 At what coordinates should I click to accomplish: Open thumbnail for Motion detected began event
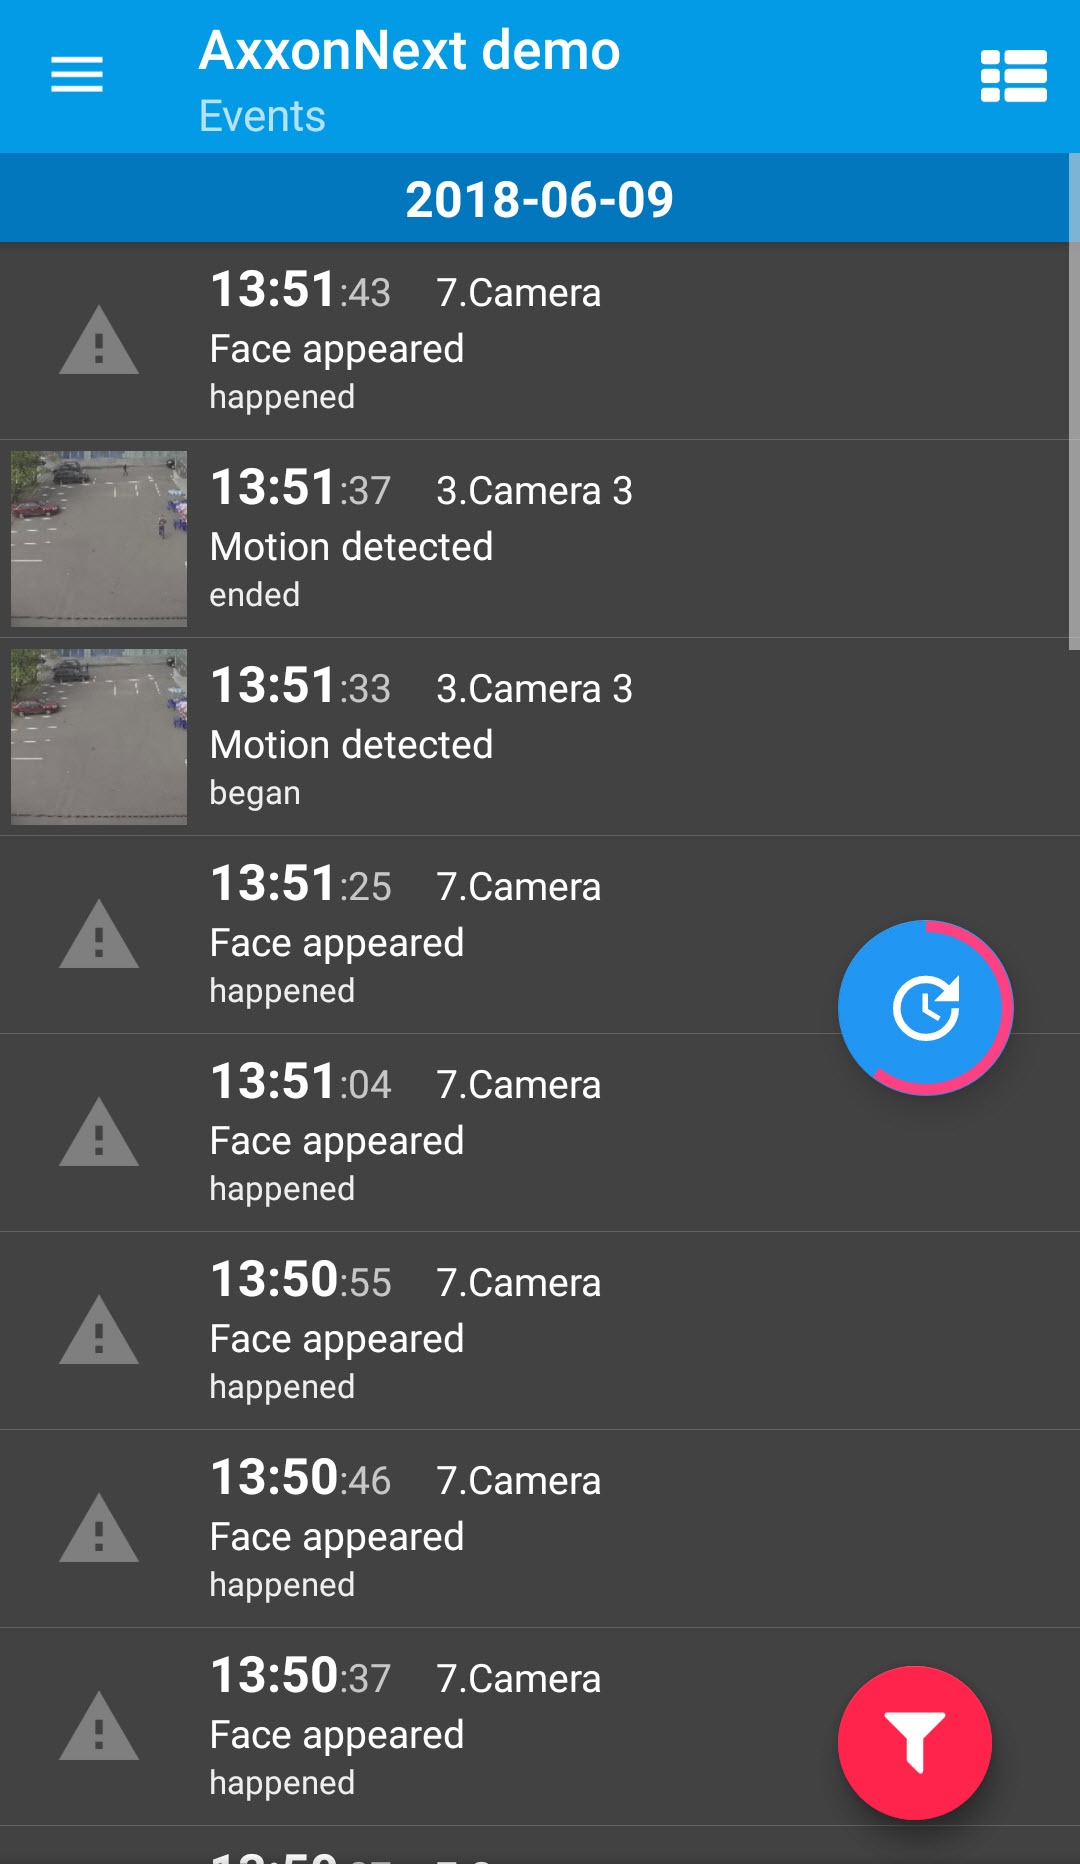98,736
